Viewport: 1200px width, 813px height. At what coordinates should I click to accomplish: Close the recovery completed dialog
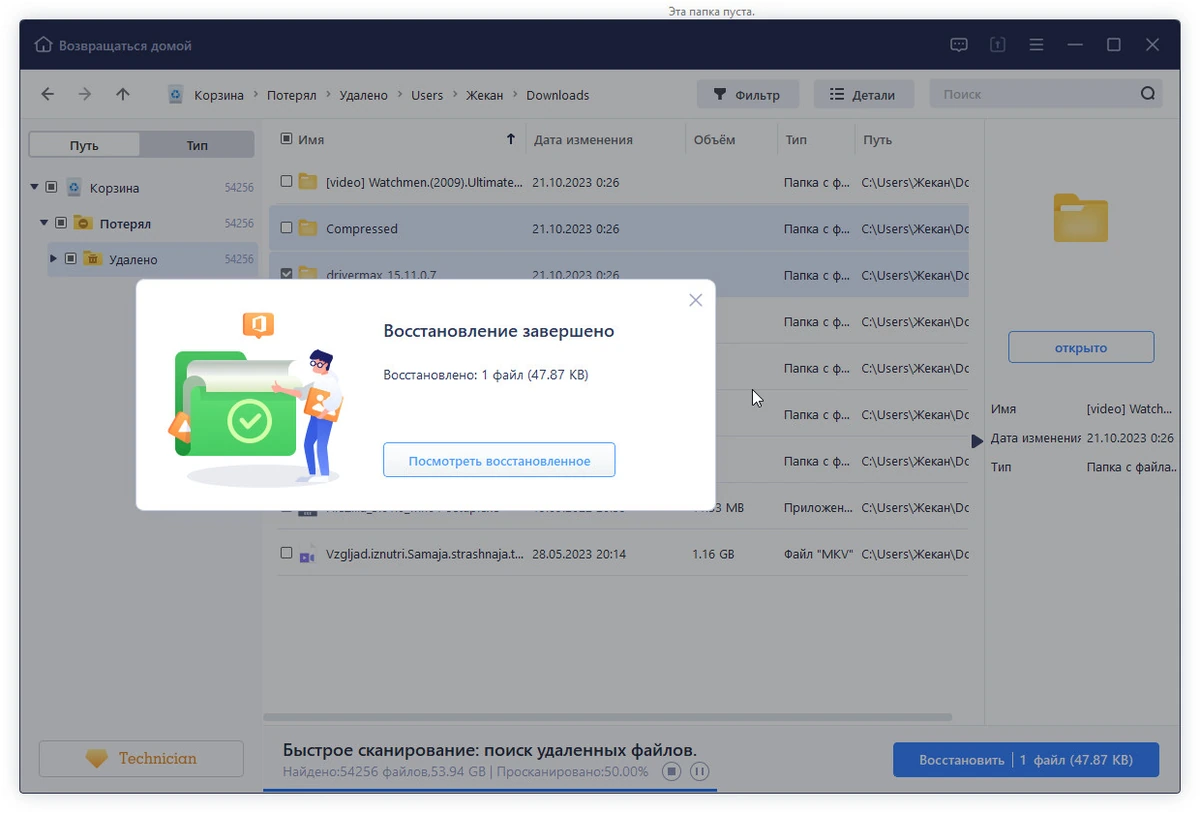point(695,300)
